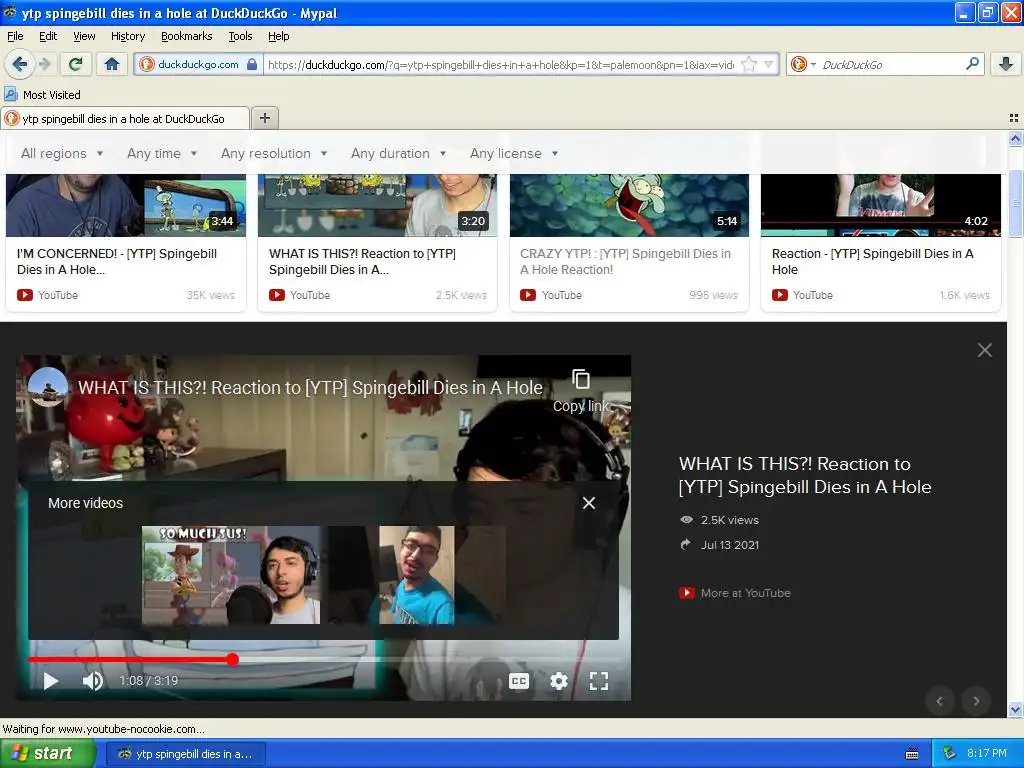Open the URL history dropdown arrow
The width and height of the screenshot is (1024, 768).
coord(769,64)
